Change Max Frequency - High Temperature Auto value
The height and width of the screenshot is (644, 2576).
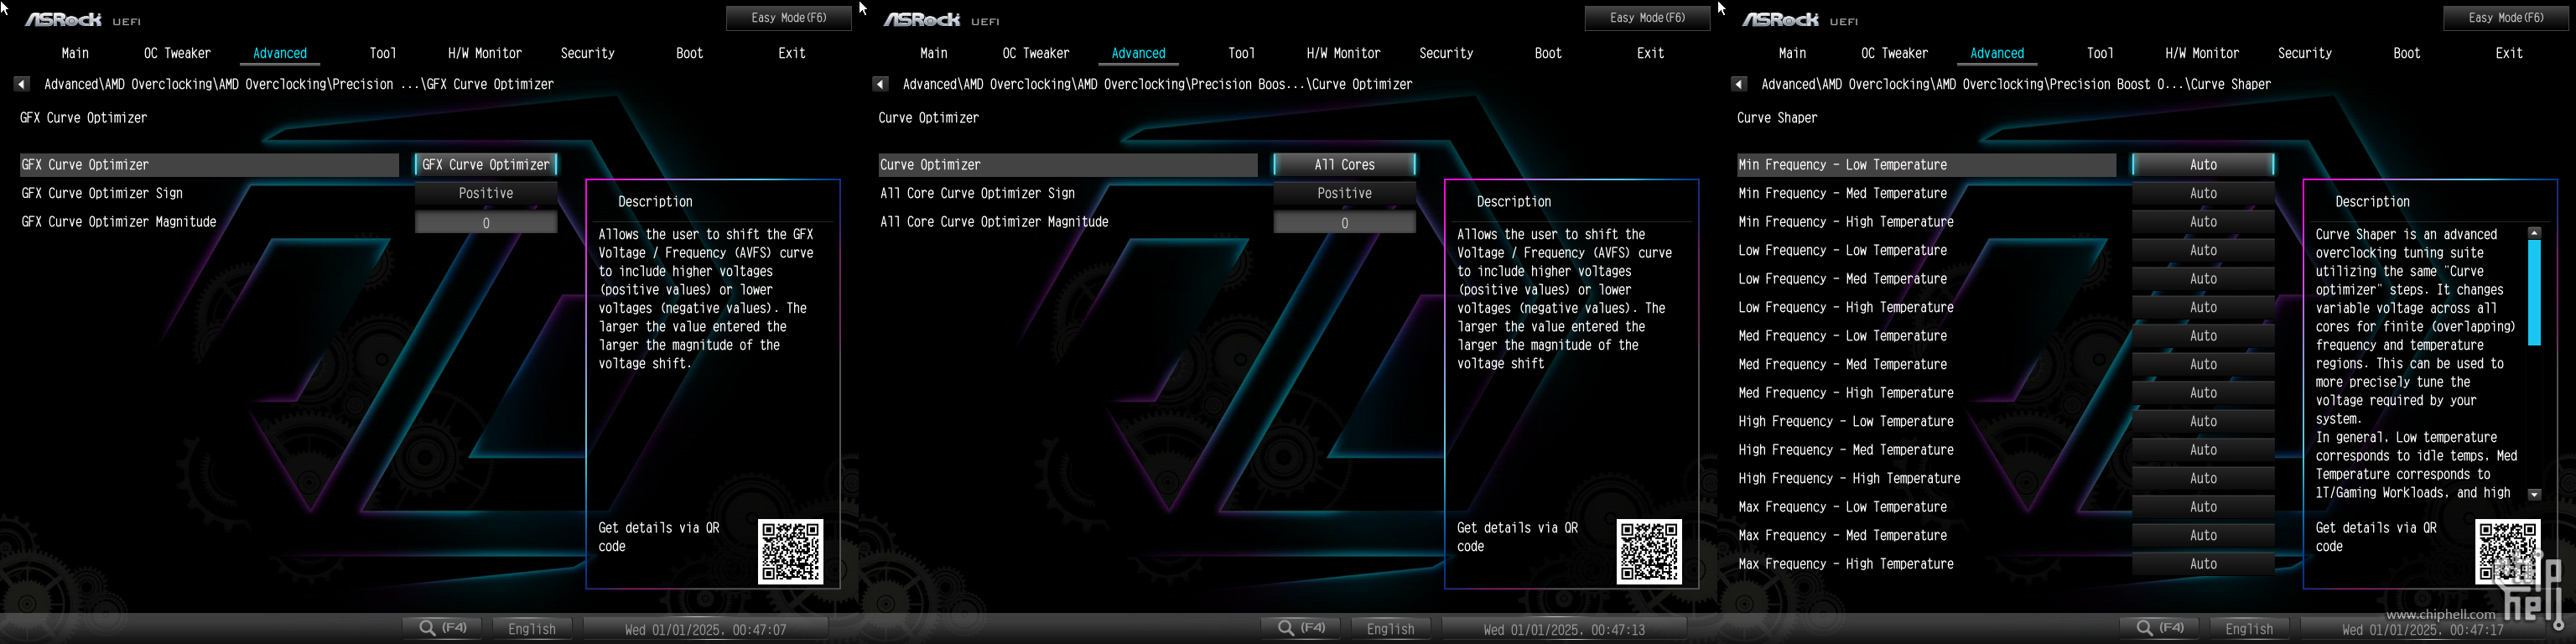[x=2203, y=564]
